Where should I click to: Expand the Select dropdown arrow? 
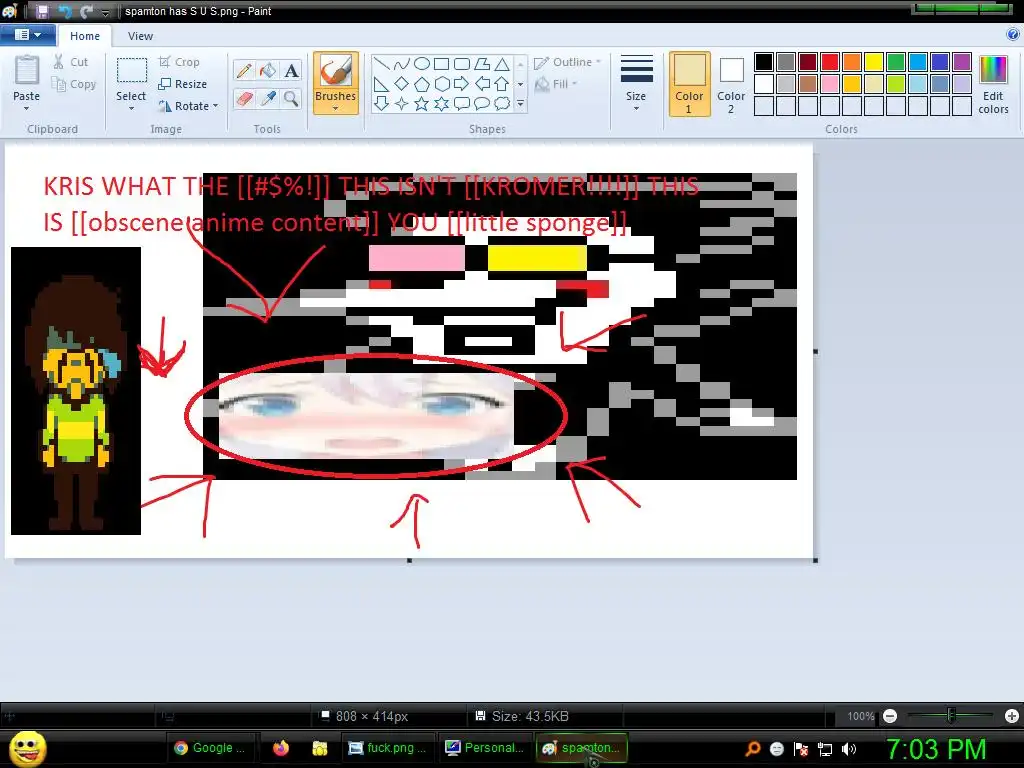(x=131, y=108)
